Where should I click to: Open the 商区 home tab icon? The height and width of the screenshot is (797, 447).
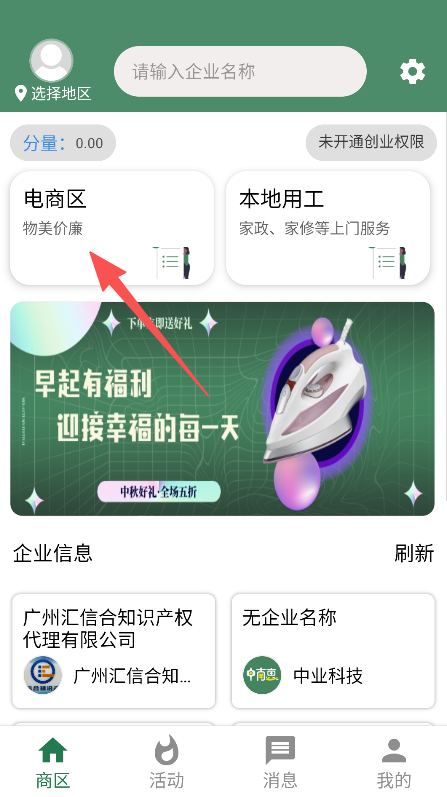tap(53, 750)
